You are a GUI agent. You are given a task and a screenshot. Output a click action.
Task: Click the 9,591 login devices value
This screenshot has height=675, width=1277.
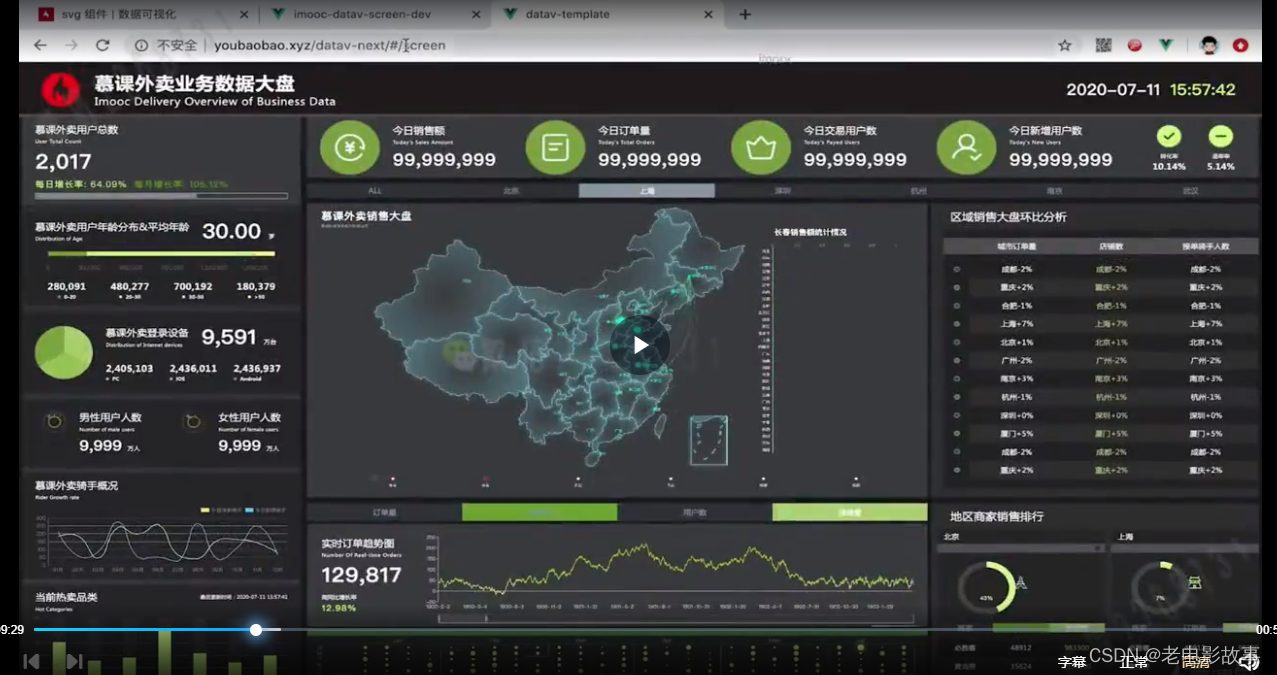click(x=229, y=337)
